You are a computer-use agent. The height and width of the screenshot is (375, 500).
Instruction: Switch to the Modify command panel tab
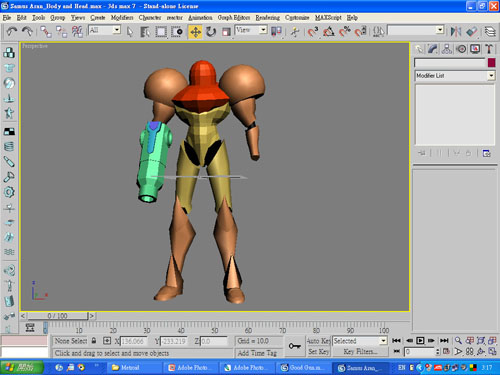point(433,49)
